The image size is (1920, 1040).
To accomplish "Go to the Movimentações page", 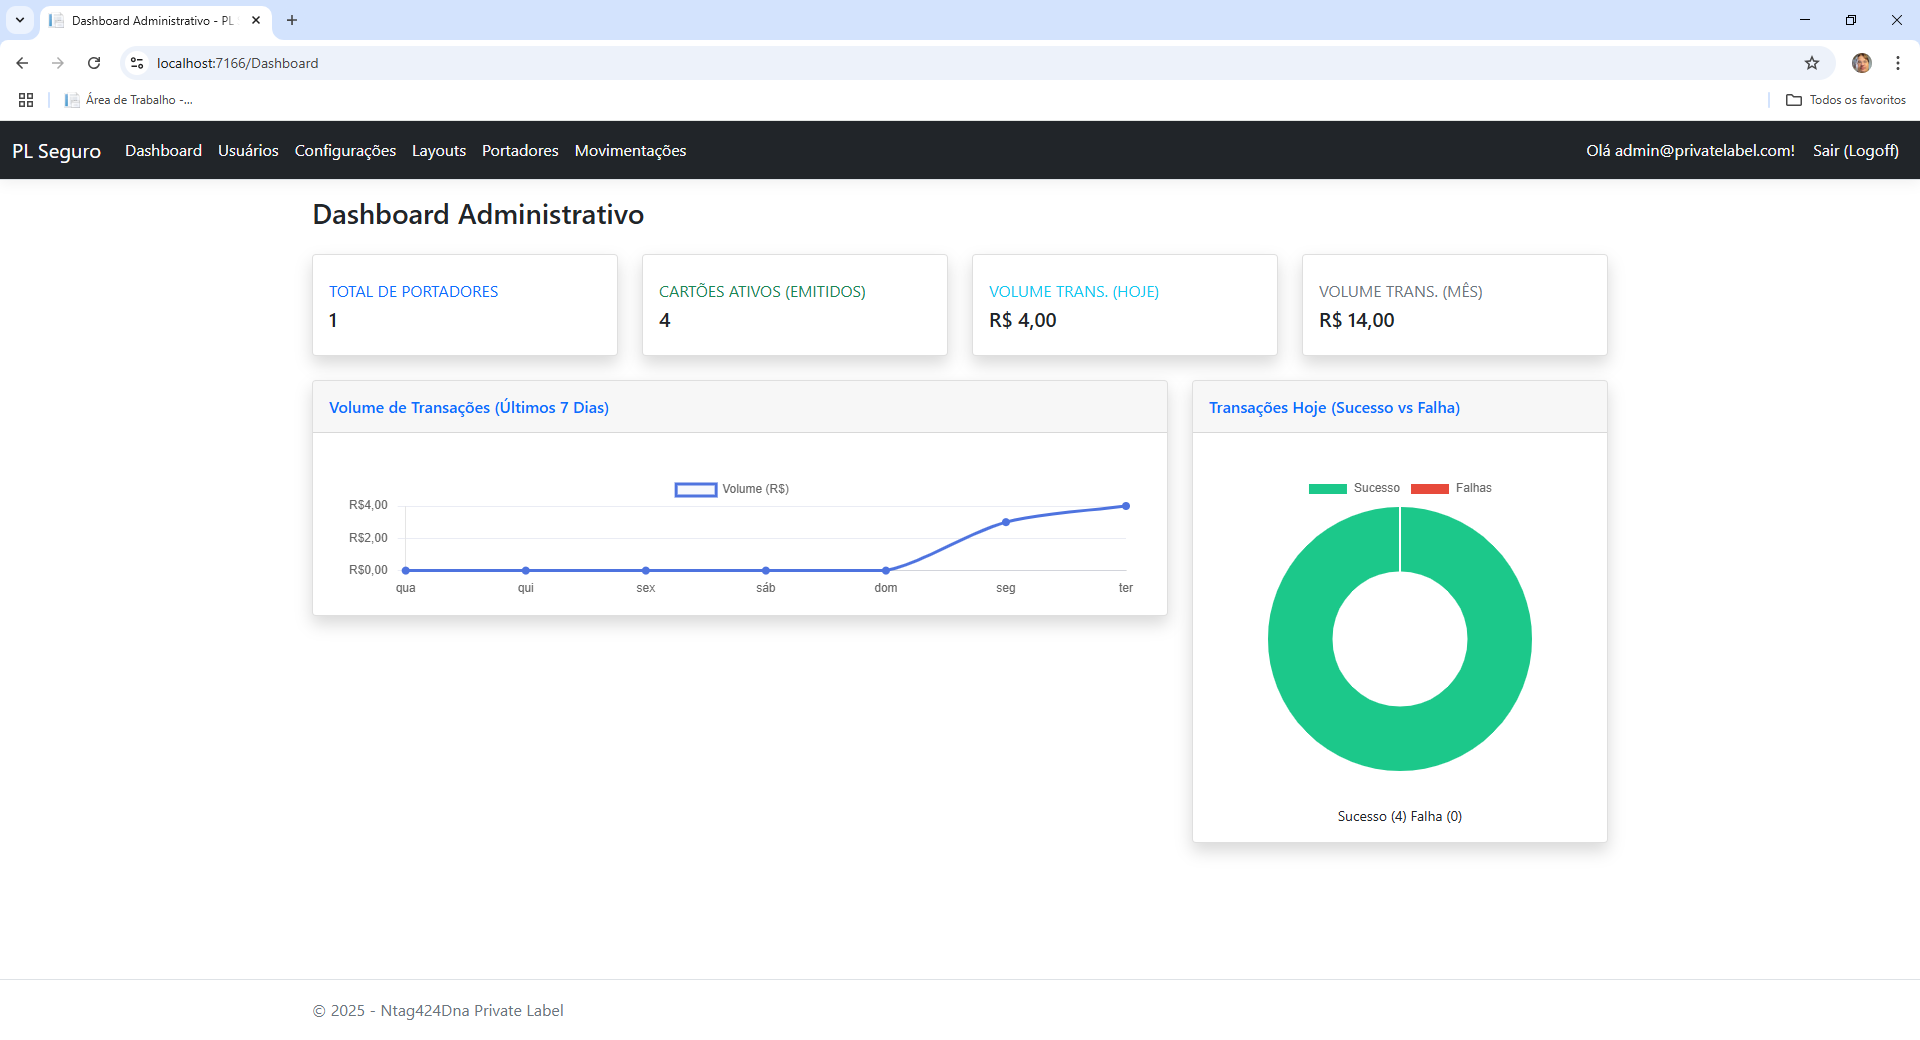I will tap(630, 151).
